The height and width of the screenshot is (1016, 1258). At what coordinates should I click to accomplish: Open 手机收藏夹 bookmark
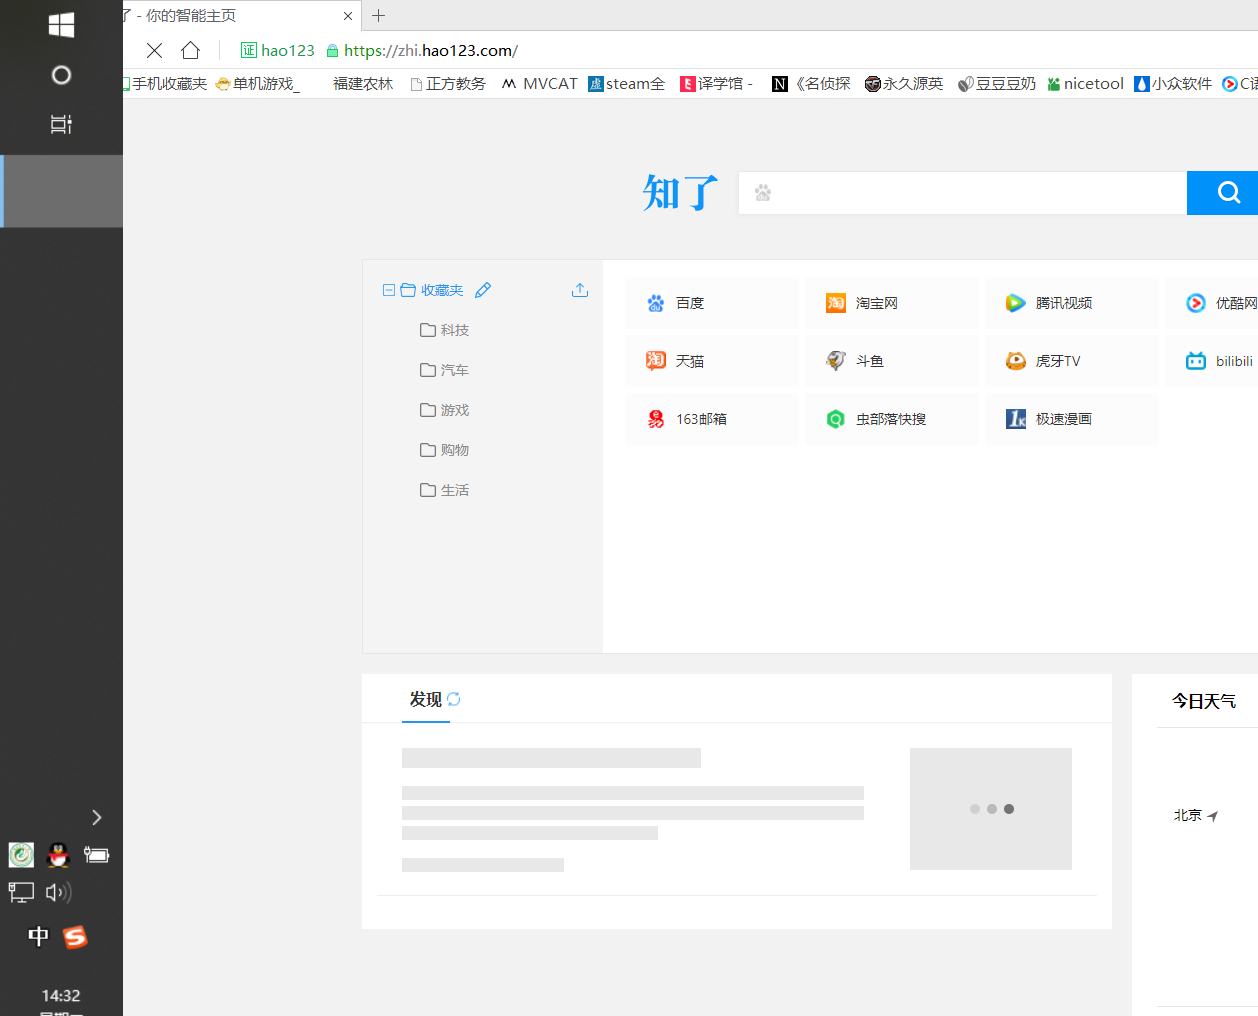(x=165, y=84)
